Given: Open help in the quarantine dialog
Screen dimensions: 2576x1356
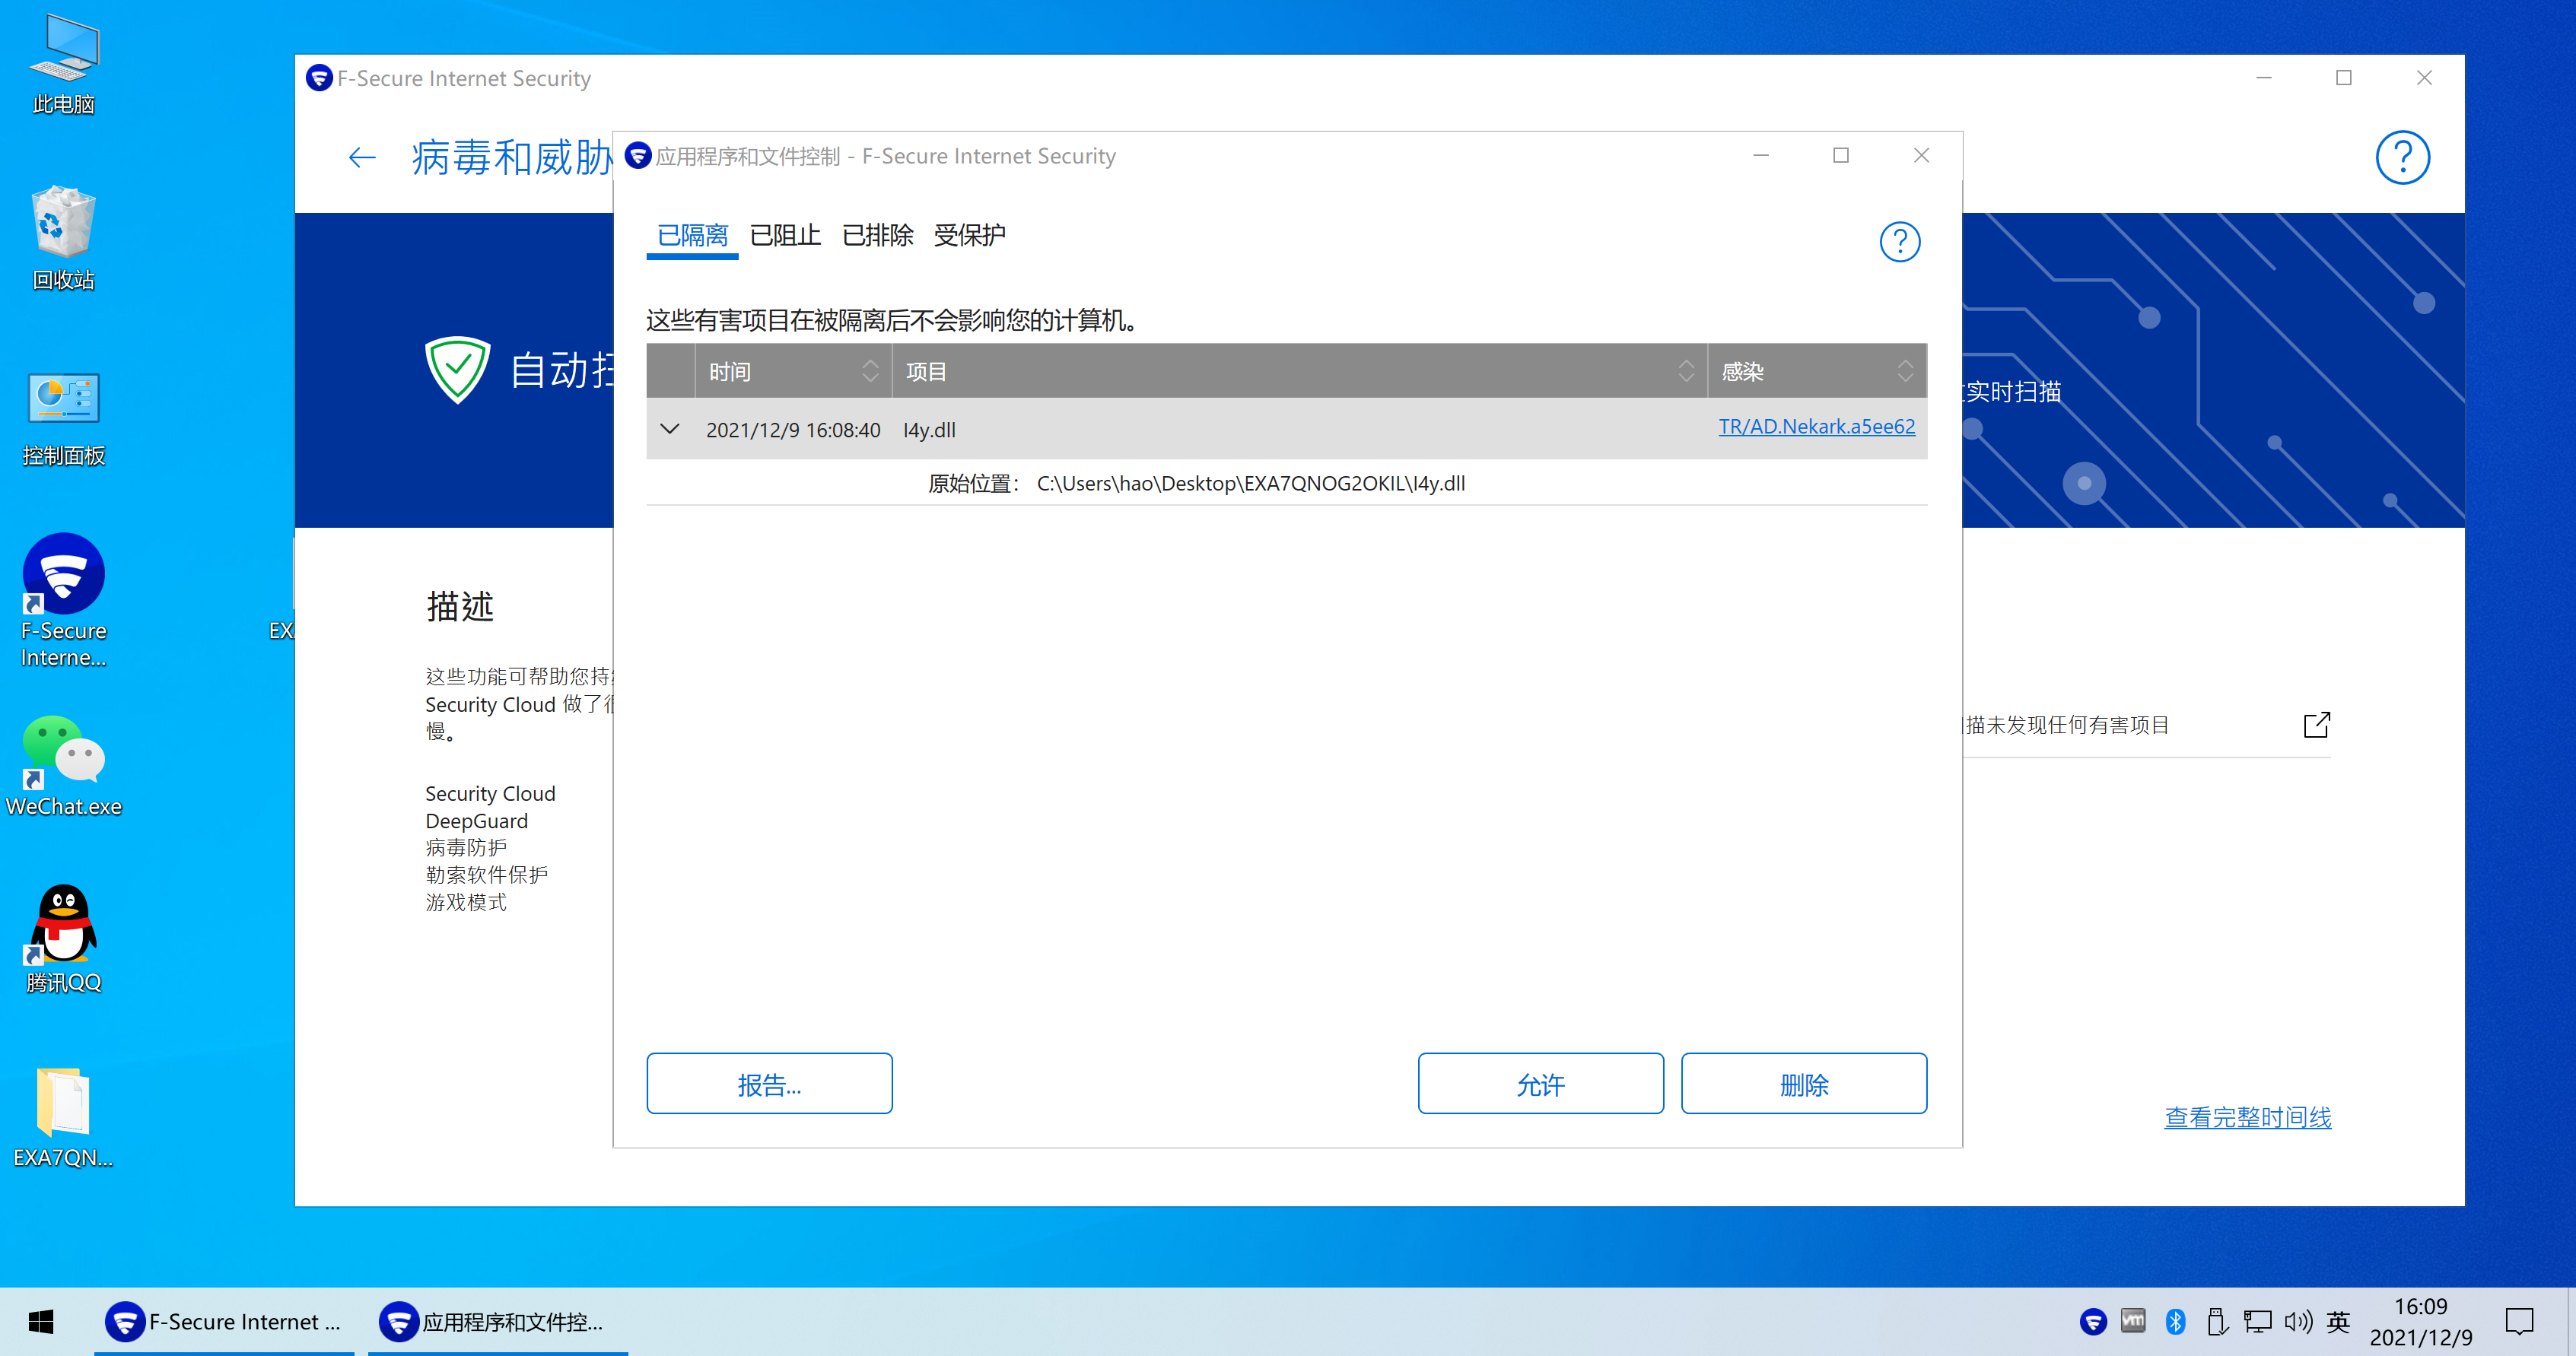Looking at the screenshot, I should (1899, 241).
